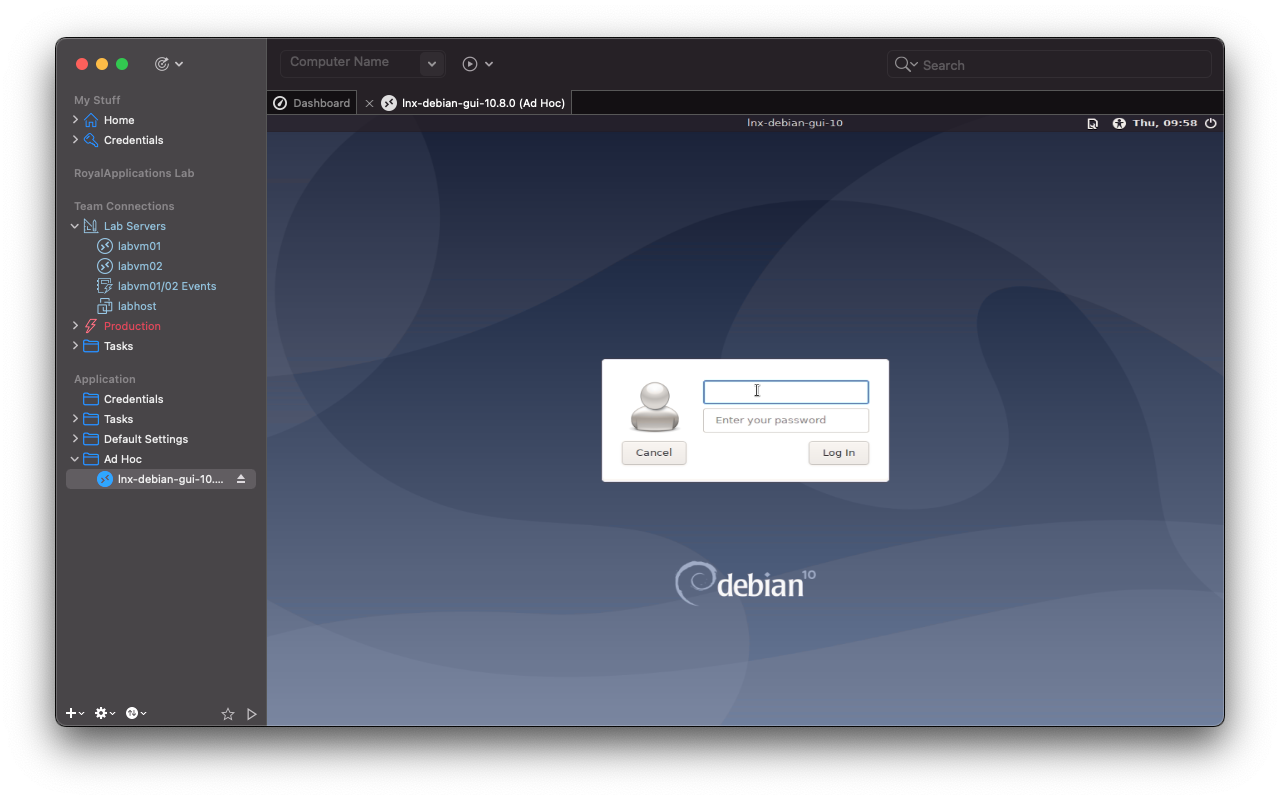Click the labhost hypervisor icon
Image resolution: width=1280 pixels, height=800 pixels.
tap(104, 306)
